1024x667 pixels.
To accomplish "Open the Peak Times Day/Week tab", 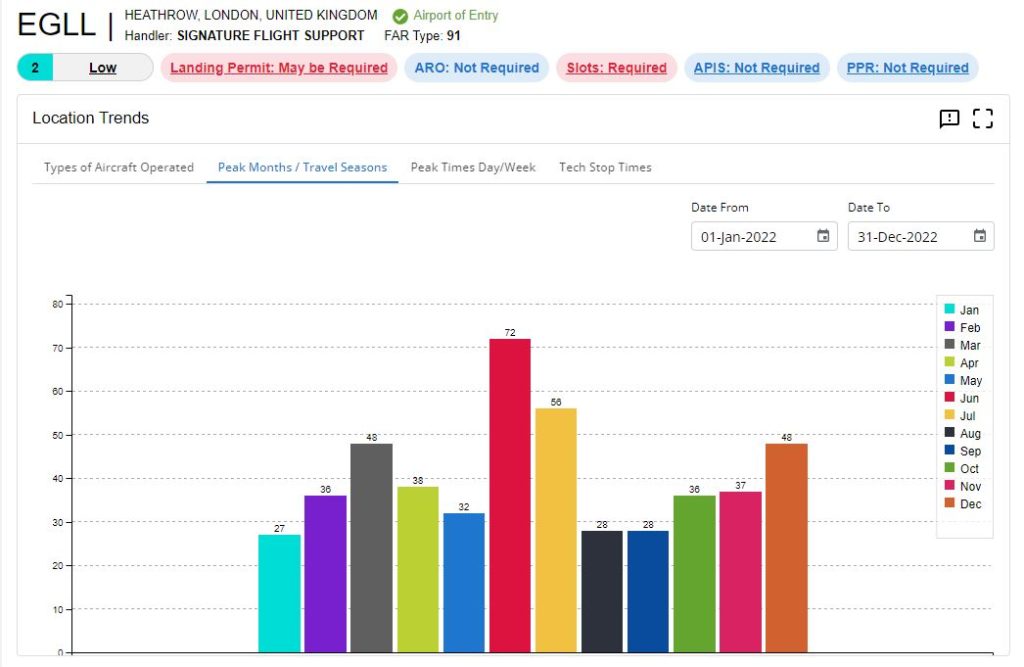I will [x=473, y=167].
